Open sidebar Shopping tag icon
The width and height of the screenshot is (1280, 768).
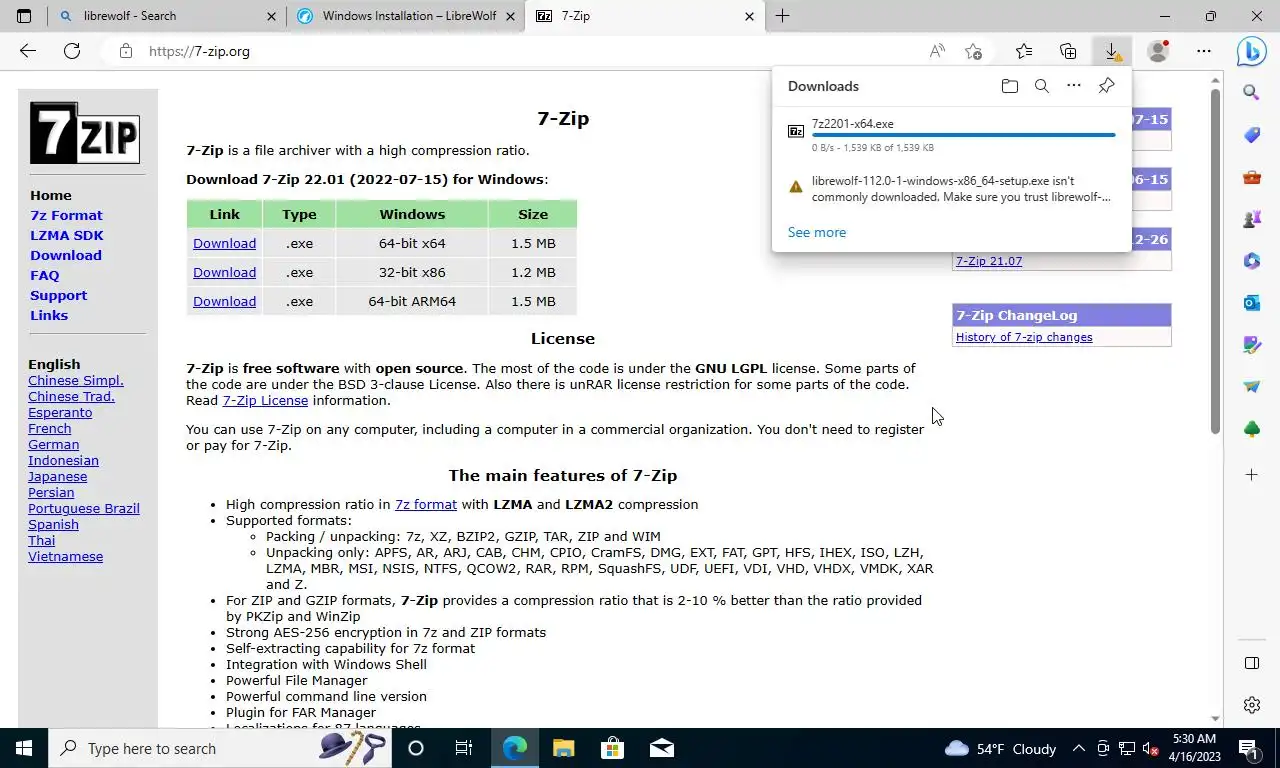pos(1252,135)
